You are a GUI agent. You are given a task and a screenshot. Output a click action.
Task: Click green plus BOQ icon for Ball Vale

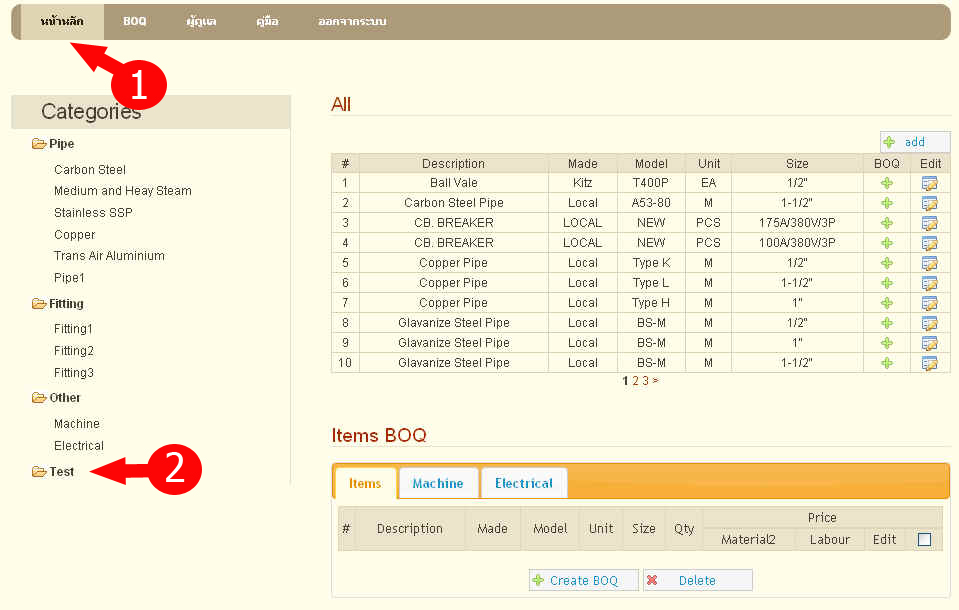886,183
